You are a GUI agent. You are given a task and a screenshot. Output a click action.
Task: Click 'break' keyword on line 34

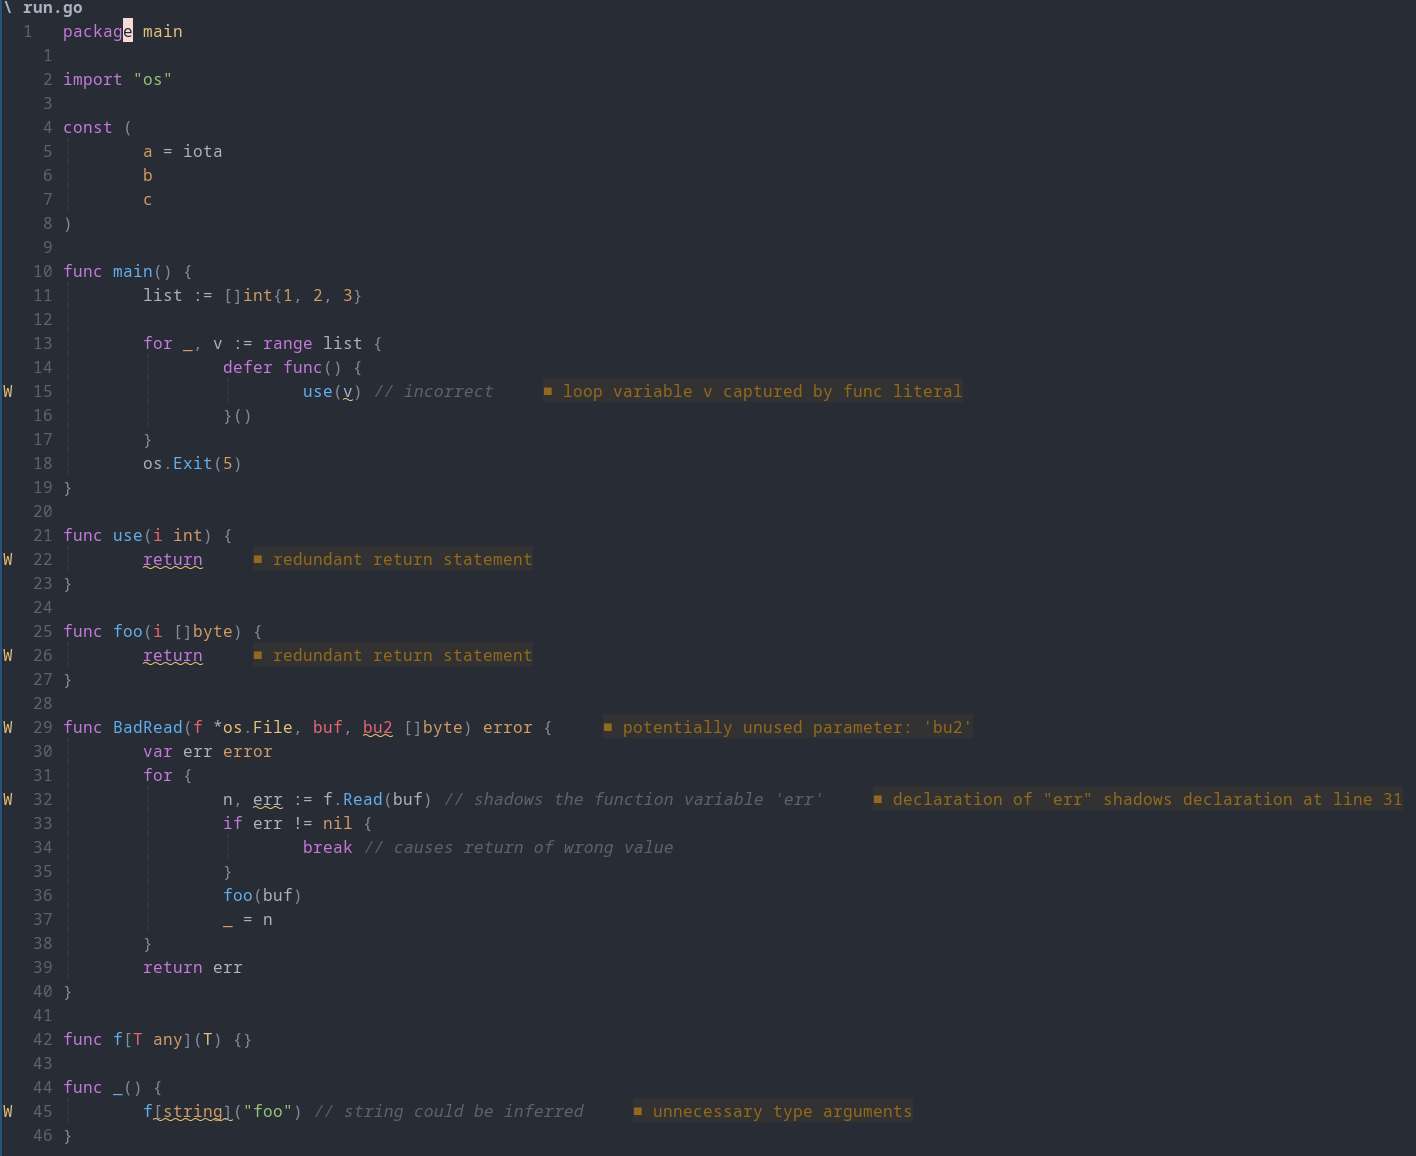[328, 847]
